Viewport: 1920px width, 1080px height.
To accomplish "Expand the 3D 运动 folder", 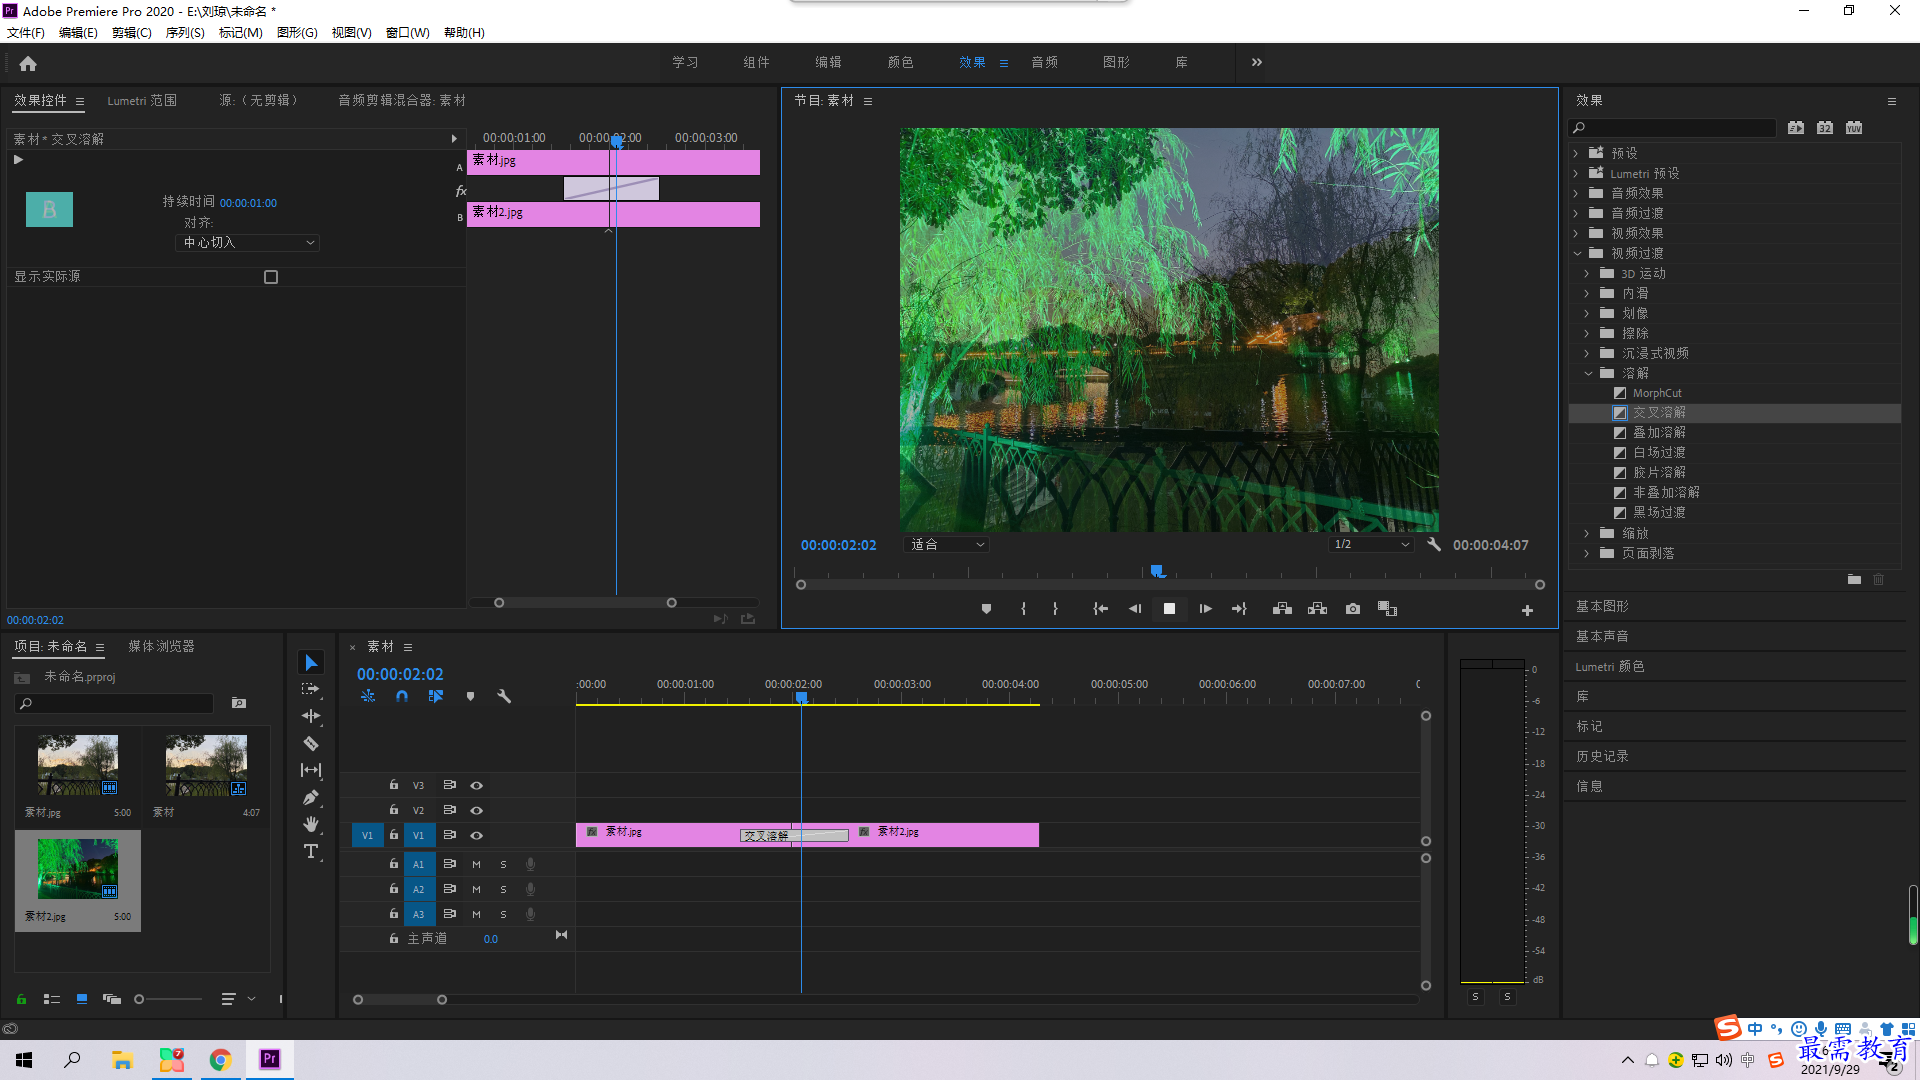I will (1587, 273).
